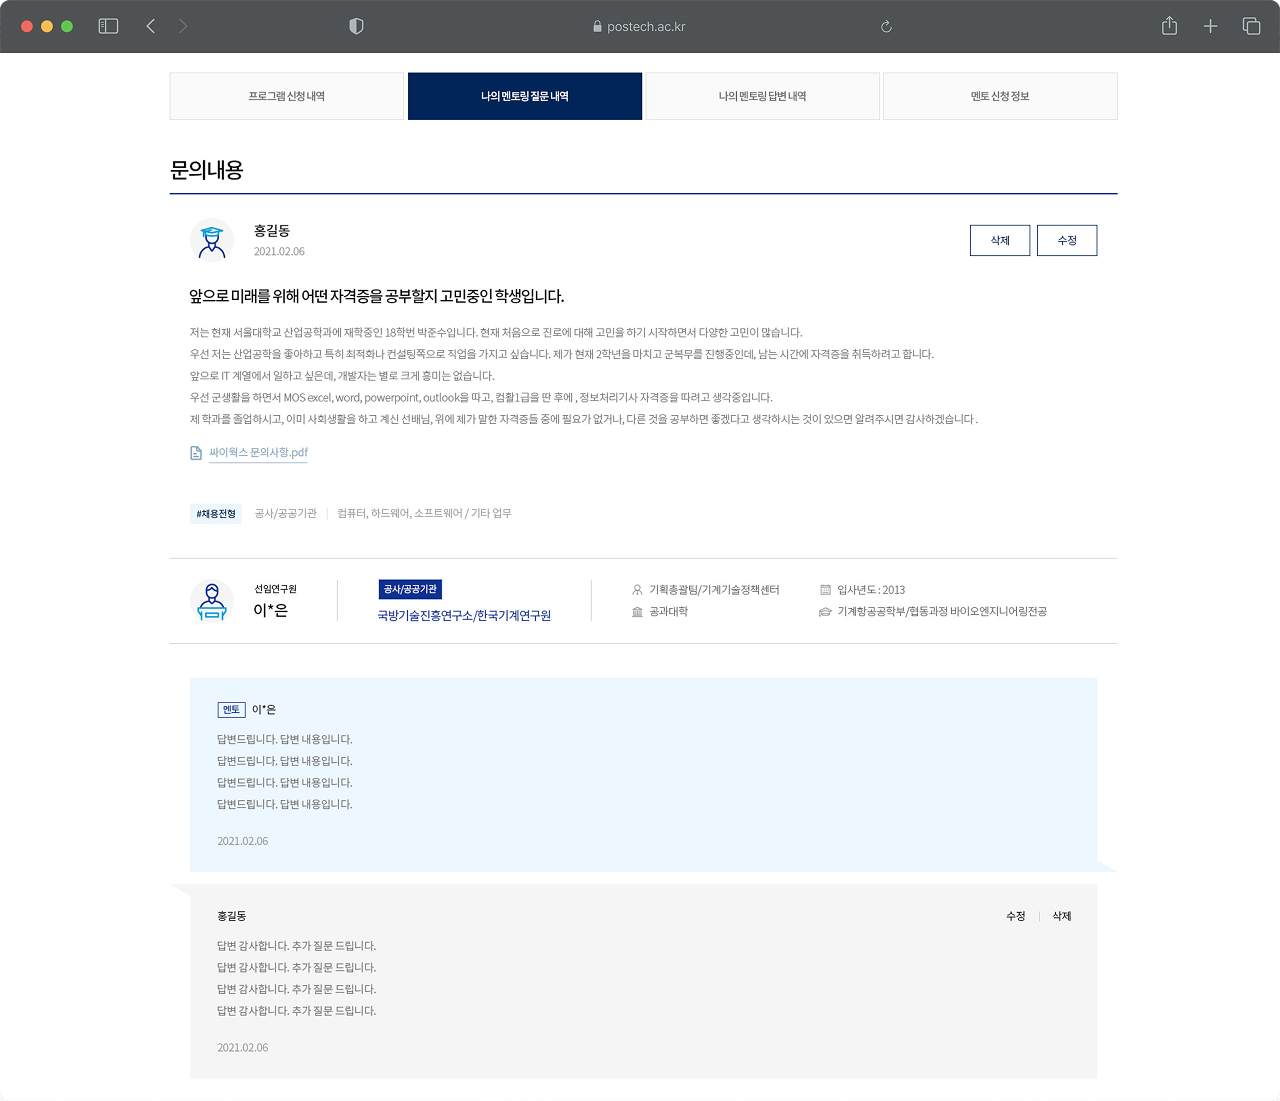1280x1101 pixels.
Task: Click the 기획총괄팀/기계기술정책센터 text
Action: coord(714,590)
